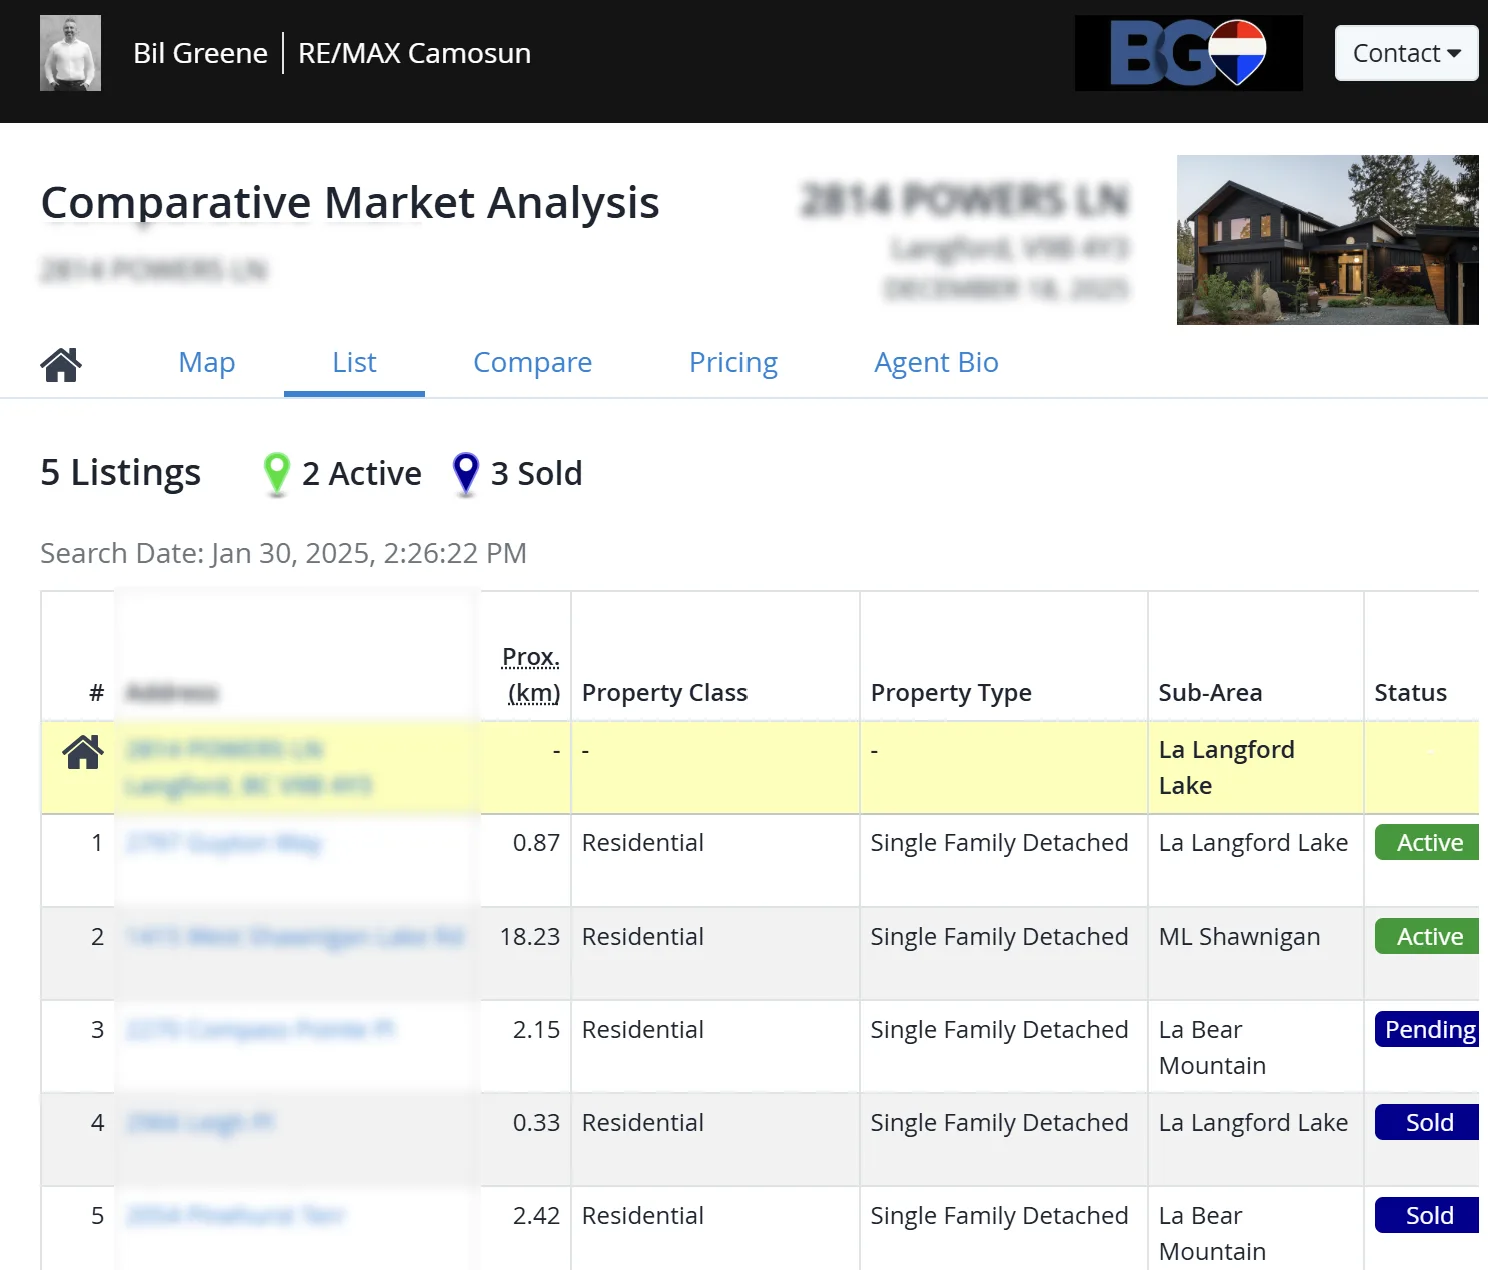The width and height of the screenshot is (1488, 1270).
Task: Switch to the Map tab
Action: (206, 362)
